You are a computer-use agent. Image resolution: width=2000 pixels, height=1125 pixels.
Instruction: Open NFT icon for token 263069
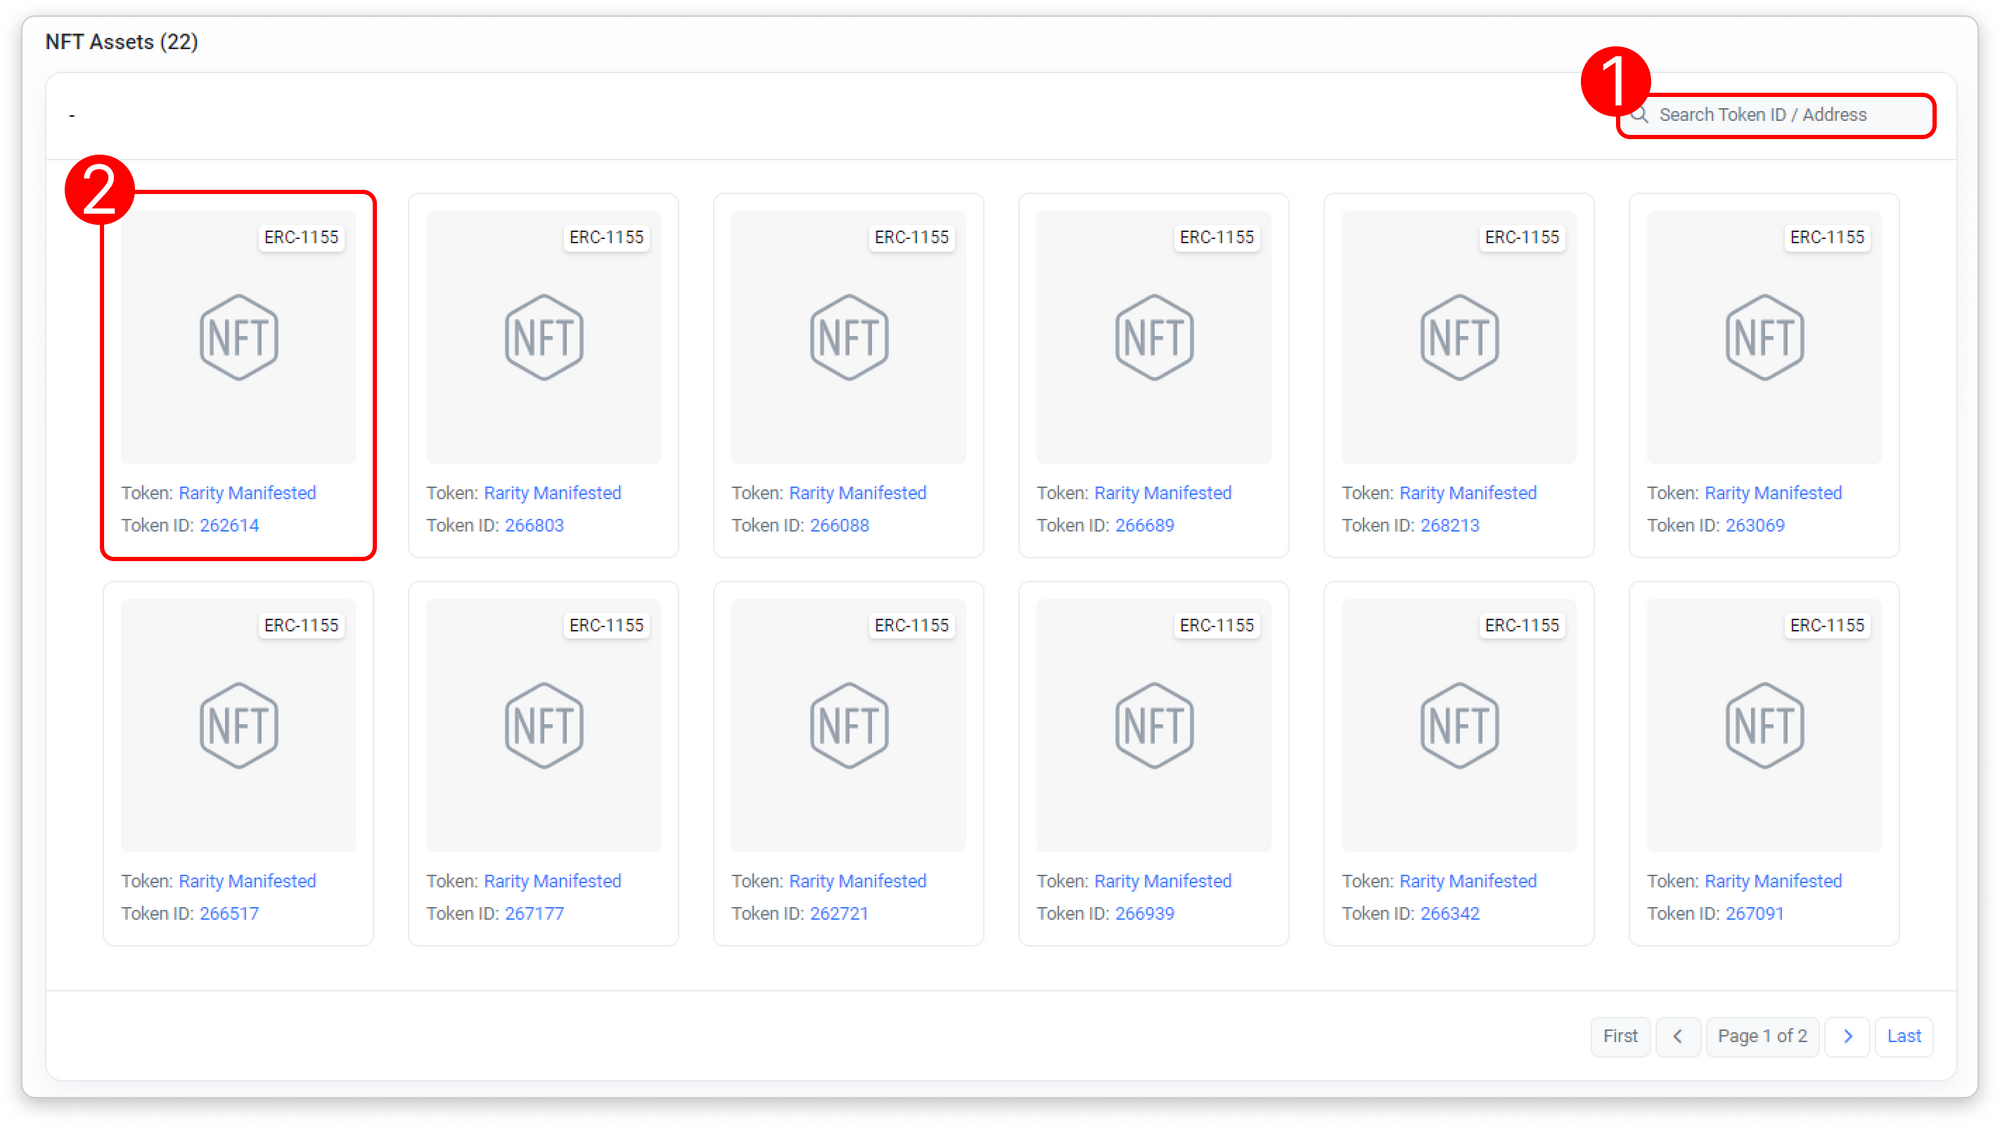tap(1764, 337)
